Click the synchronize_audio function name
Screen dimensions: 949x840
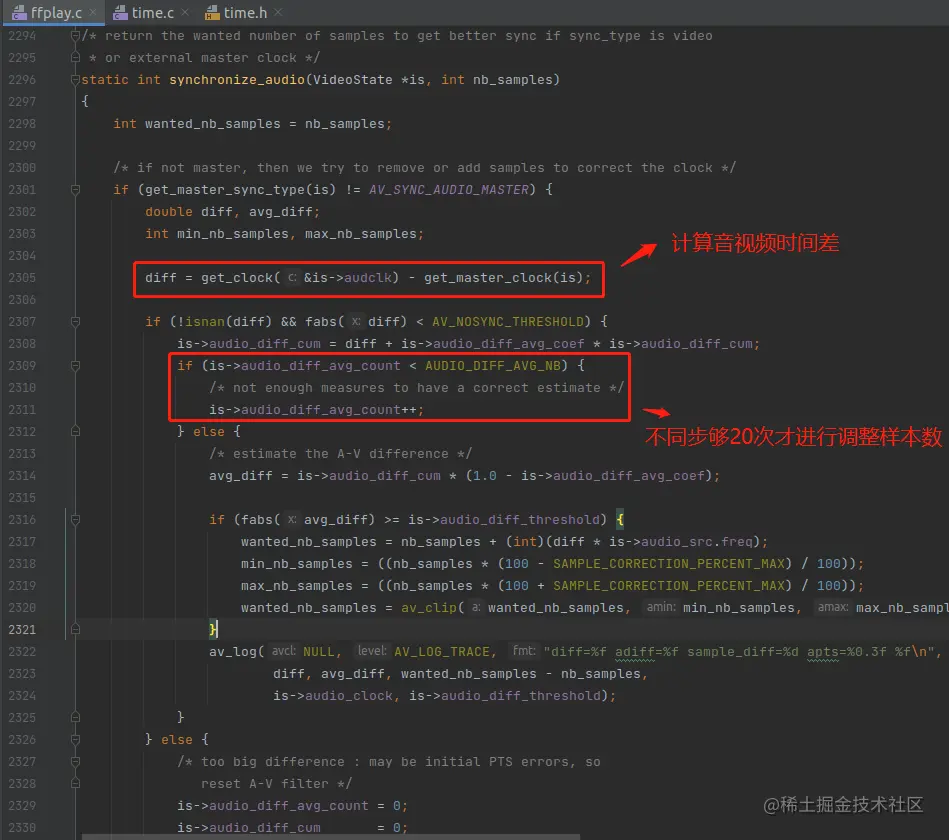click(237, 79)
